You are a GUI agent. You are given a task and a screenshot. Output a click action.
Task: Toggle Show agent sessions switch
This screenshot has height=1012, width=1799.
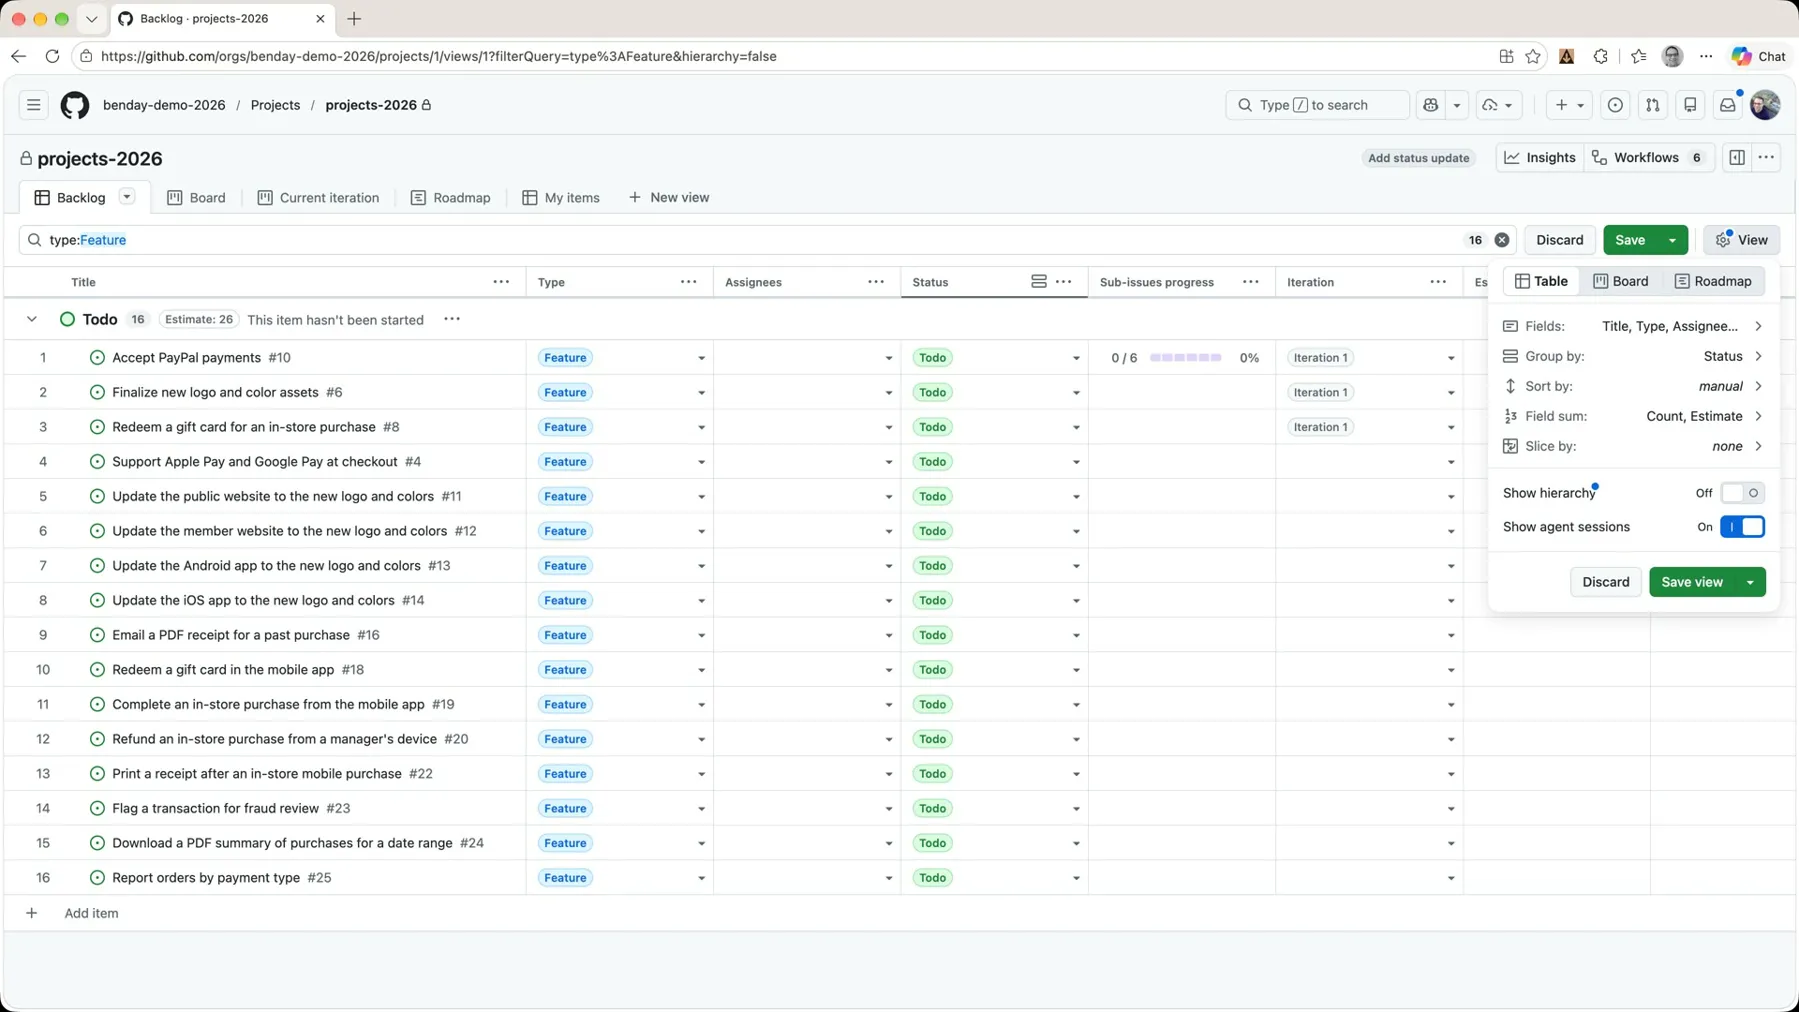(1742, 527)
